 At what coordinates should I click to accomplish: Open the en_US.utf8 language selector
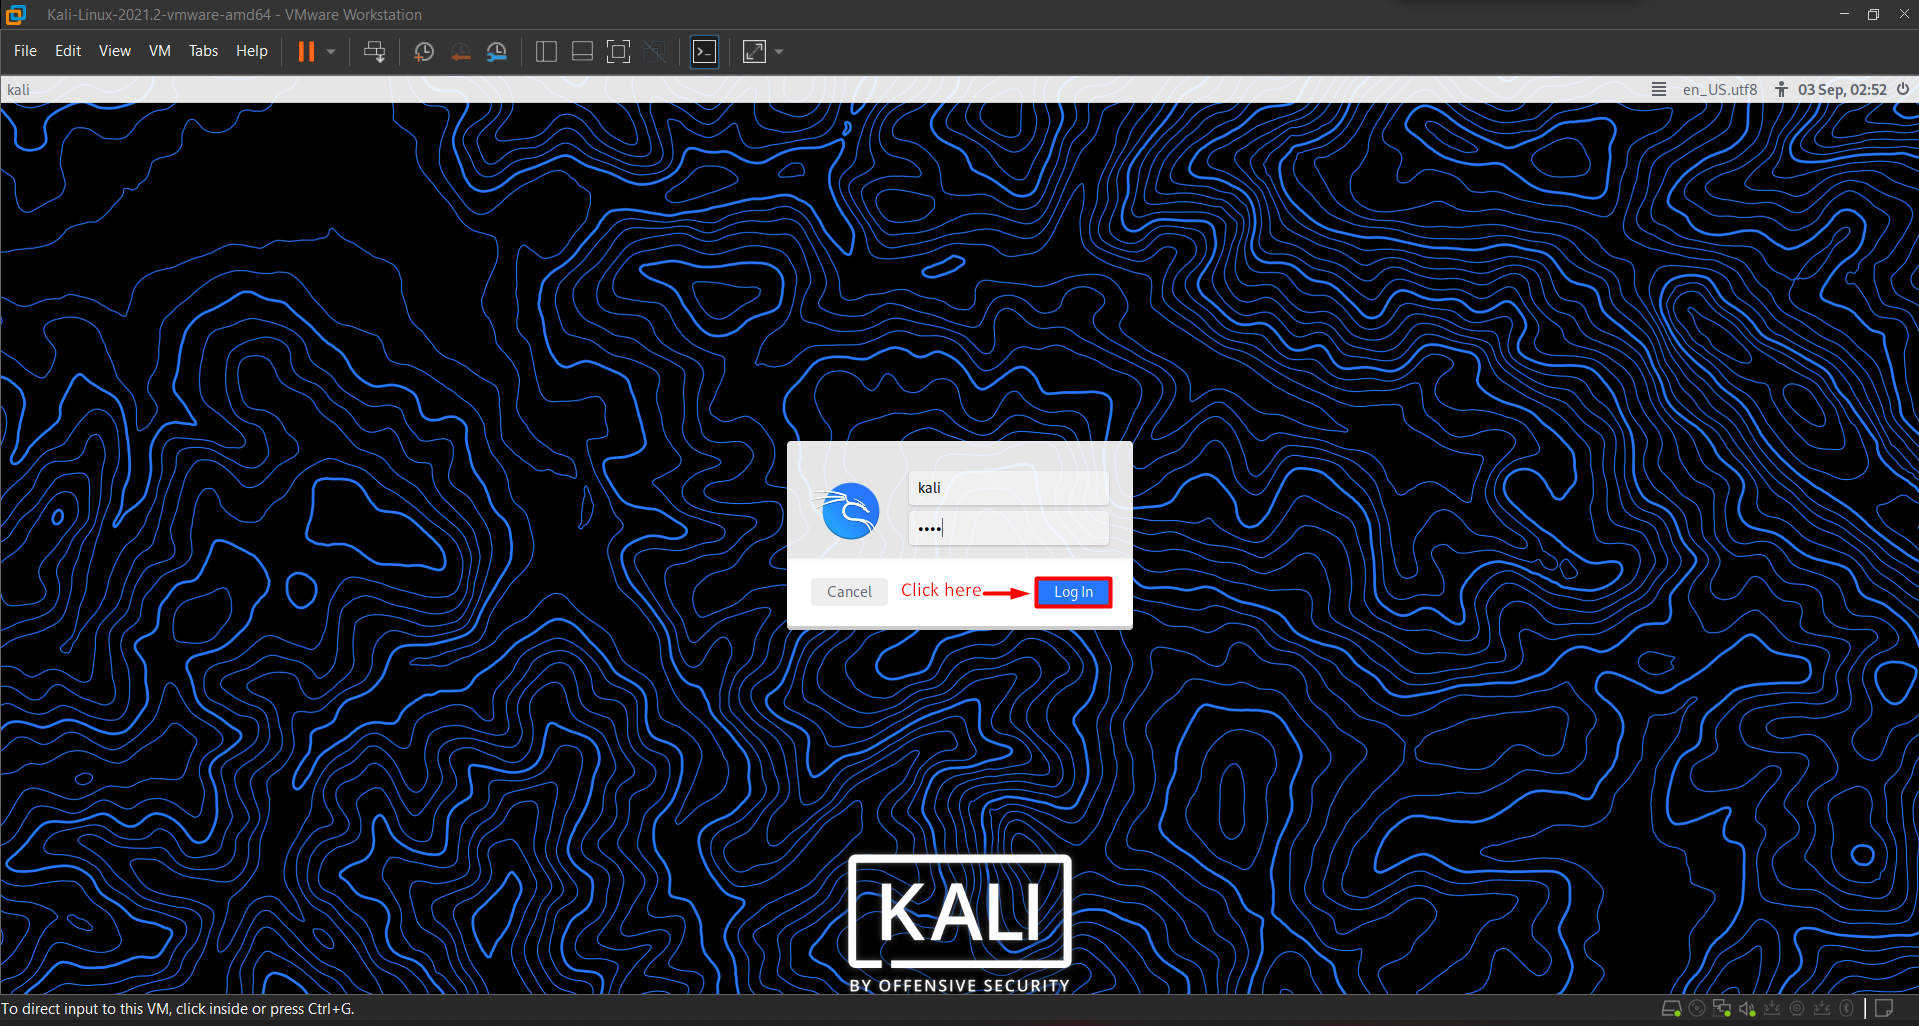click(1719, 89)
